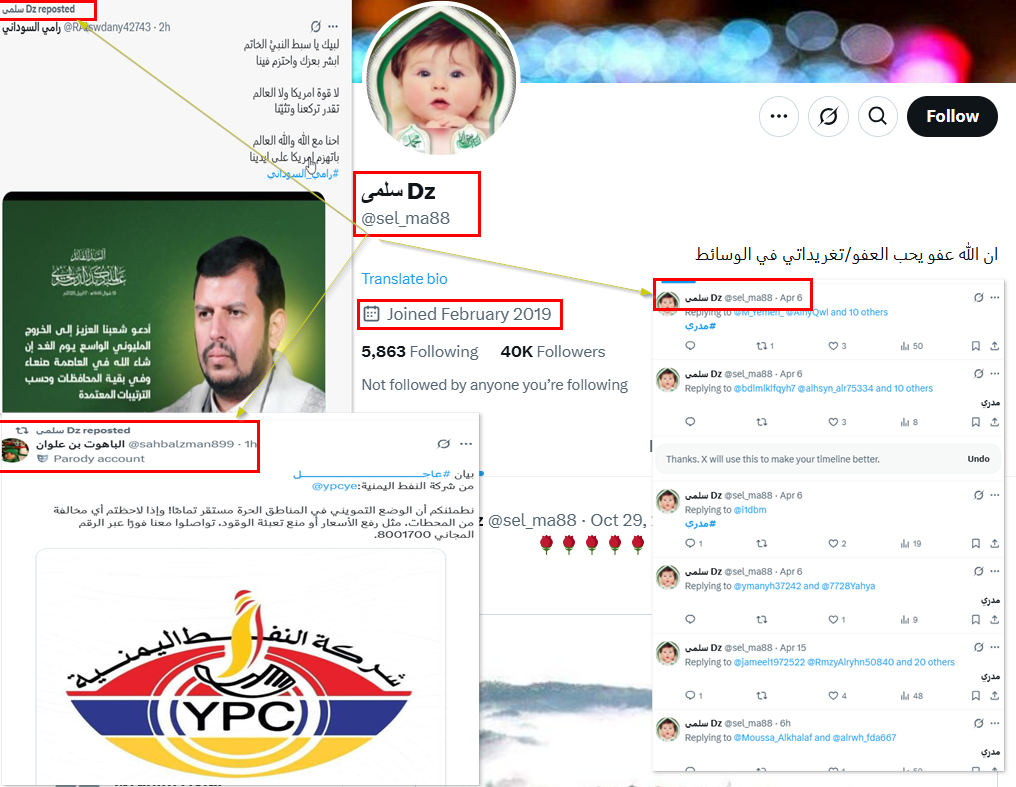
Task: Bookmark the first Apr 6 reply
Action: click(x=975, y=346)
